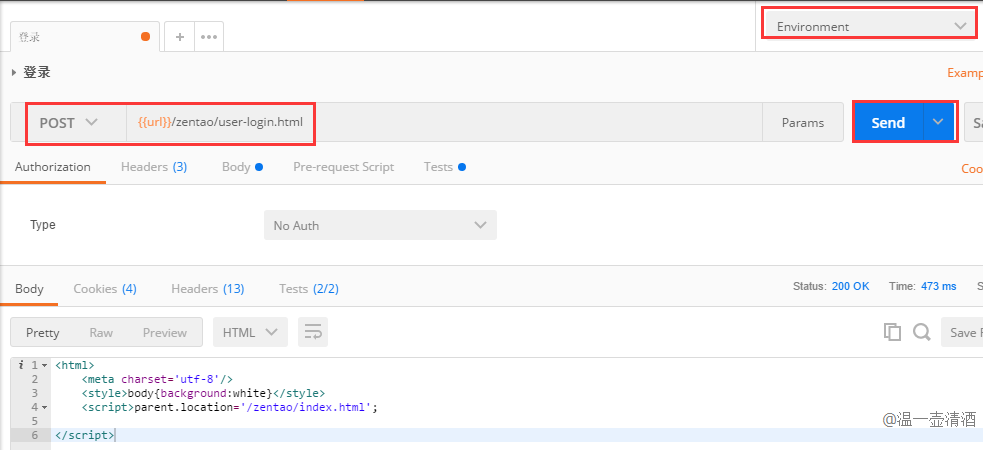Copy the response body to clipboard

point(892,332)
